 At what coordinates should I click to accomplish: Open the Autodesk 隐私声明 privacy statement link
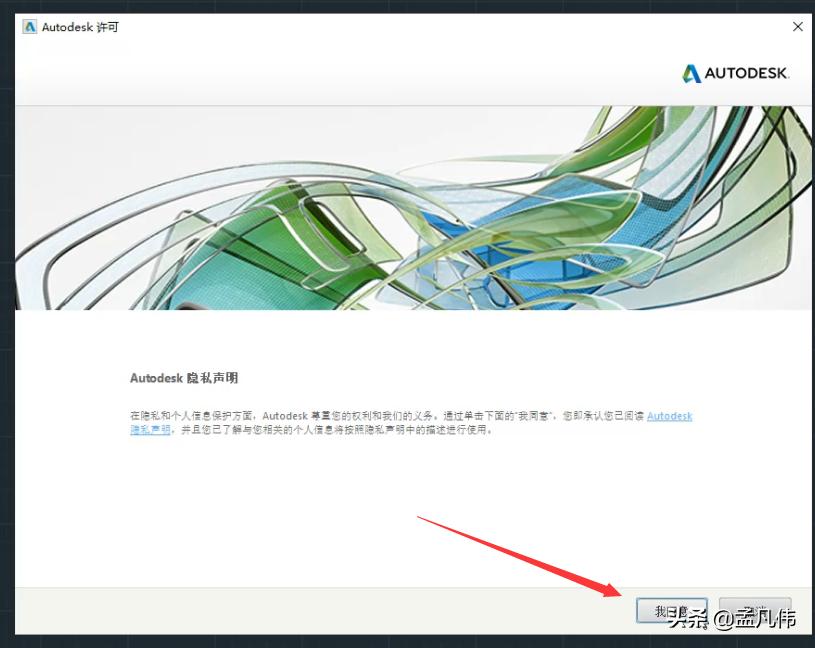click(669, 416)
